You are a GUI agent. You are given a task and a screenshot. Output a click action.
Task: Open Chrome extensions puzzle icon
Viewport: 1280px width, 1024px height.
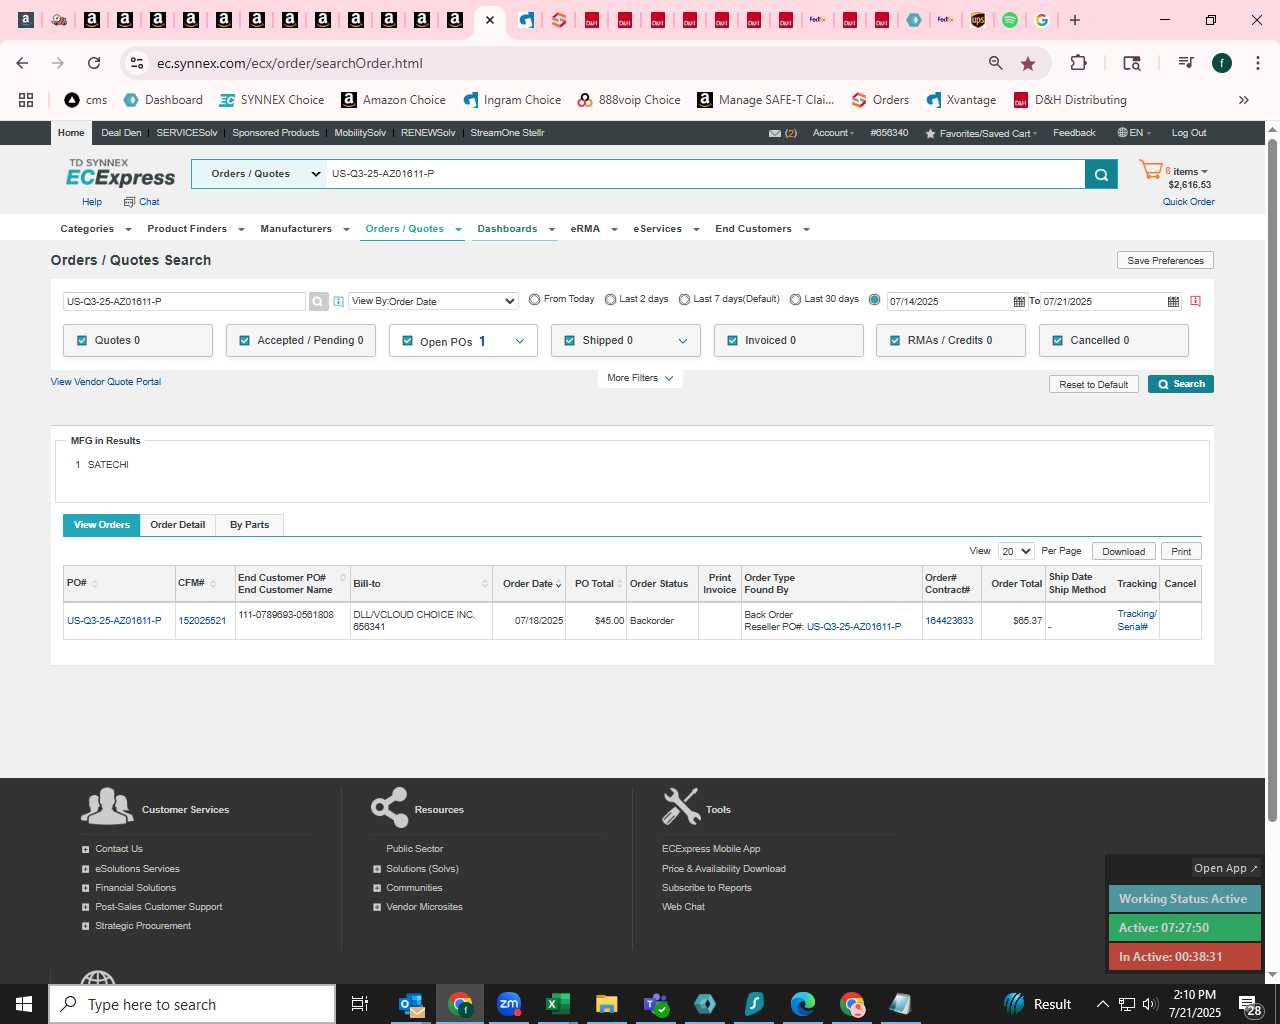tap(1078, 63)
